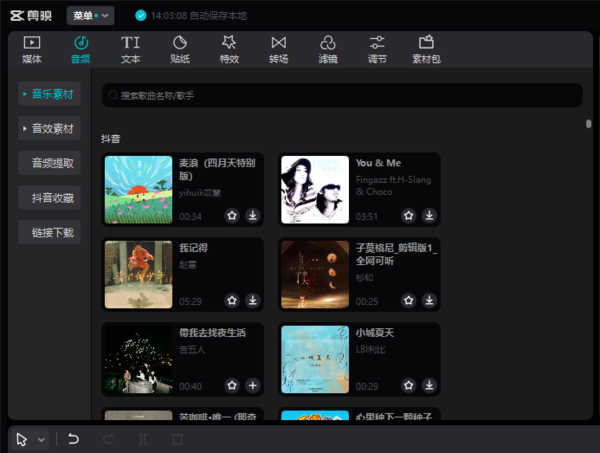Favorite the 卖浪 song with star
Screen dimensions: 600x453
click(x=231, y=215)
